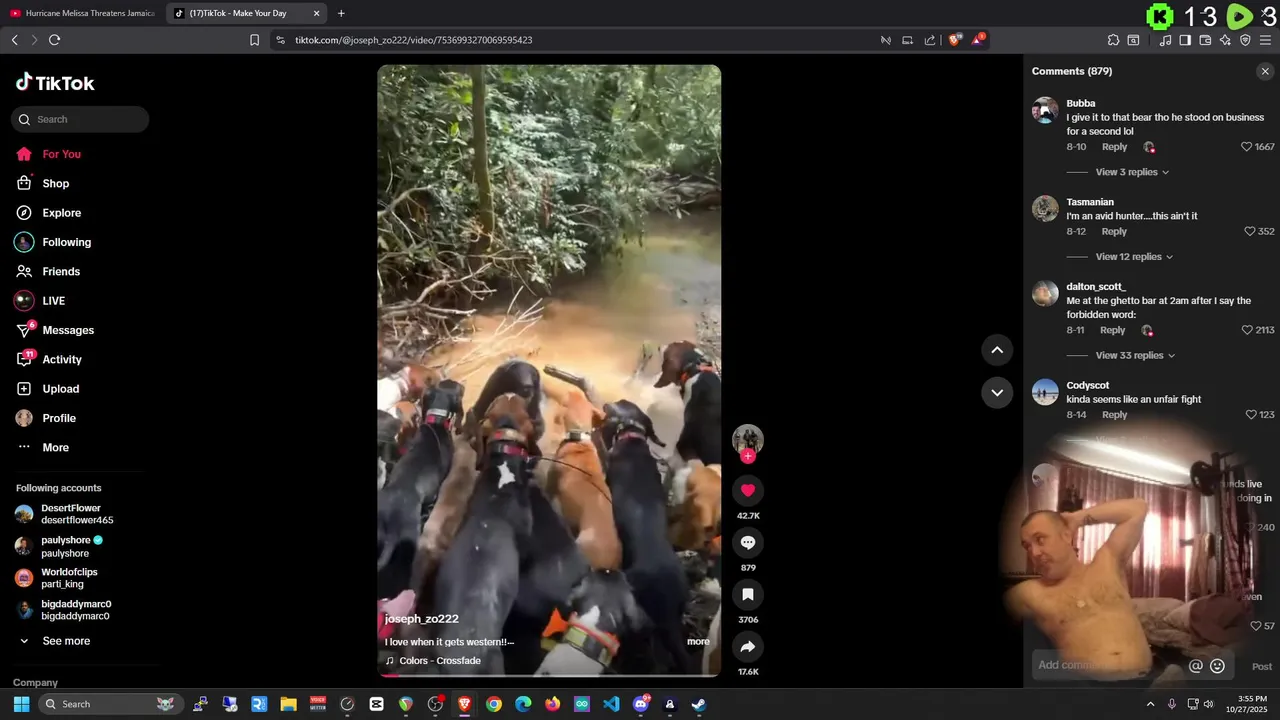Like Tasmanian's comment heart
The image size is (1280, 720).
coord(1249,231)
